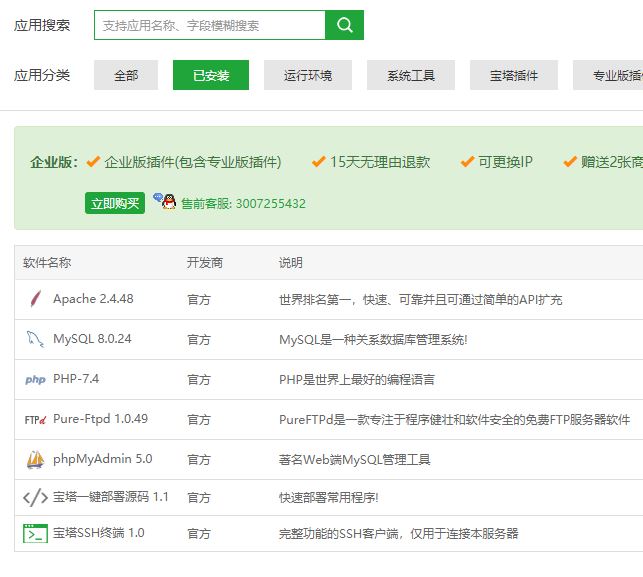Screen dimensions: 643x577
Task: Click the 官方 developer cell in PHP-7.4 row
Action: [198, 380]
